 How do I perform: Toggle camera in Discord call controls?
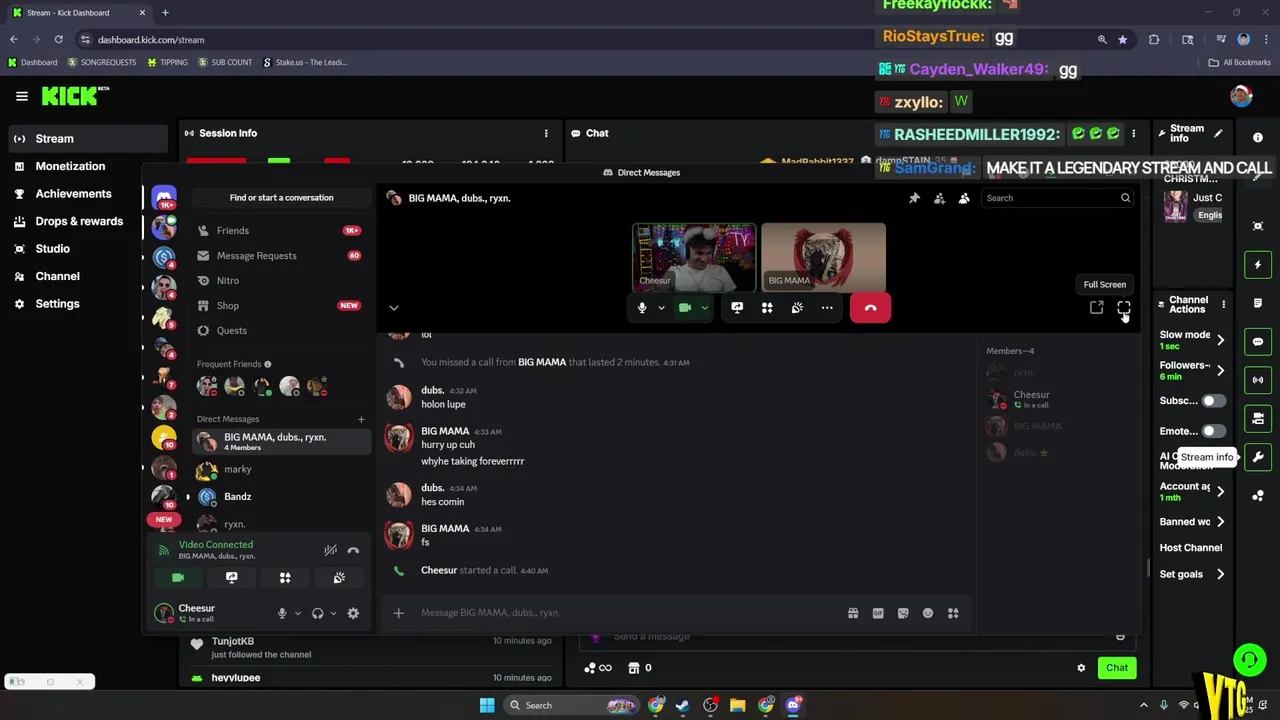(x=685, y=308)
